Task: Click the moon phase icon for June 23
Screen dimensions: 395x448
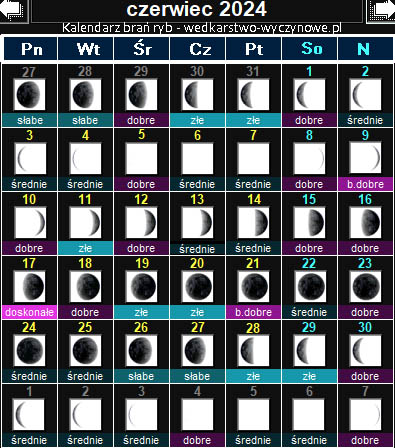Action: coord(365,287)
